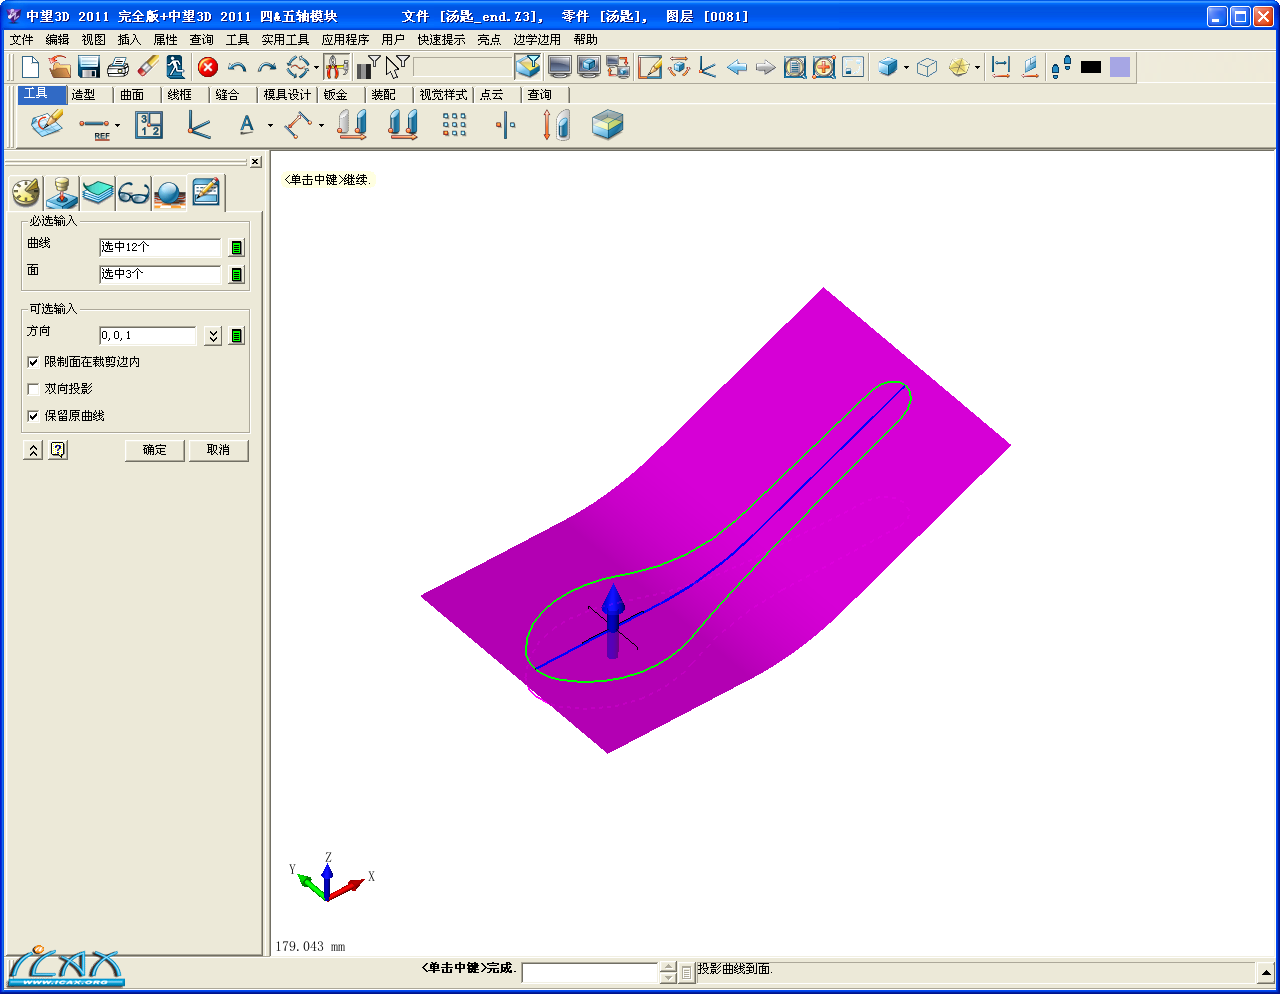The height and width of the screenshot is (994, 1280).
Task: Click the red abort X icon
Action: (208, 67)
